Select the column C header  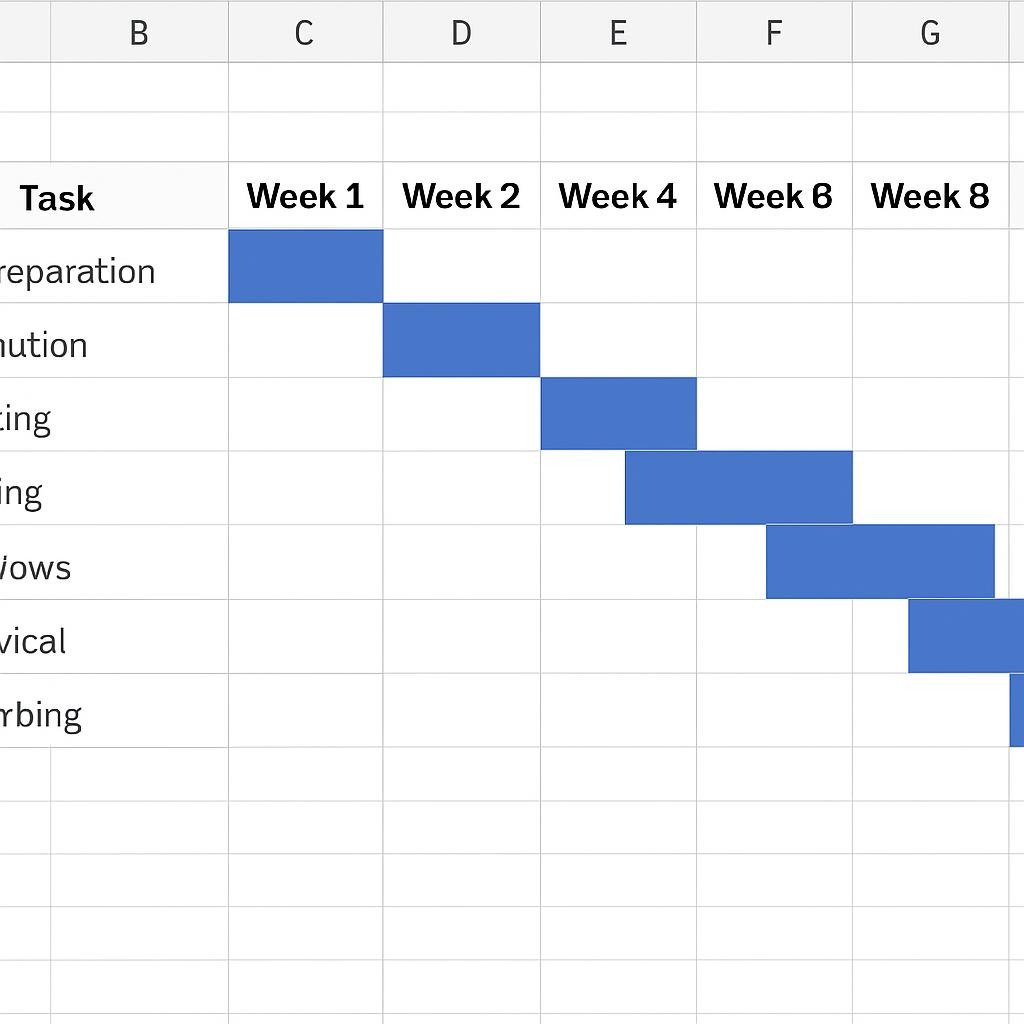coord(304,32)
